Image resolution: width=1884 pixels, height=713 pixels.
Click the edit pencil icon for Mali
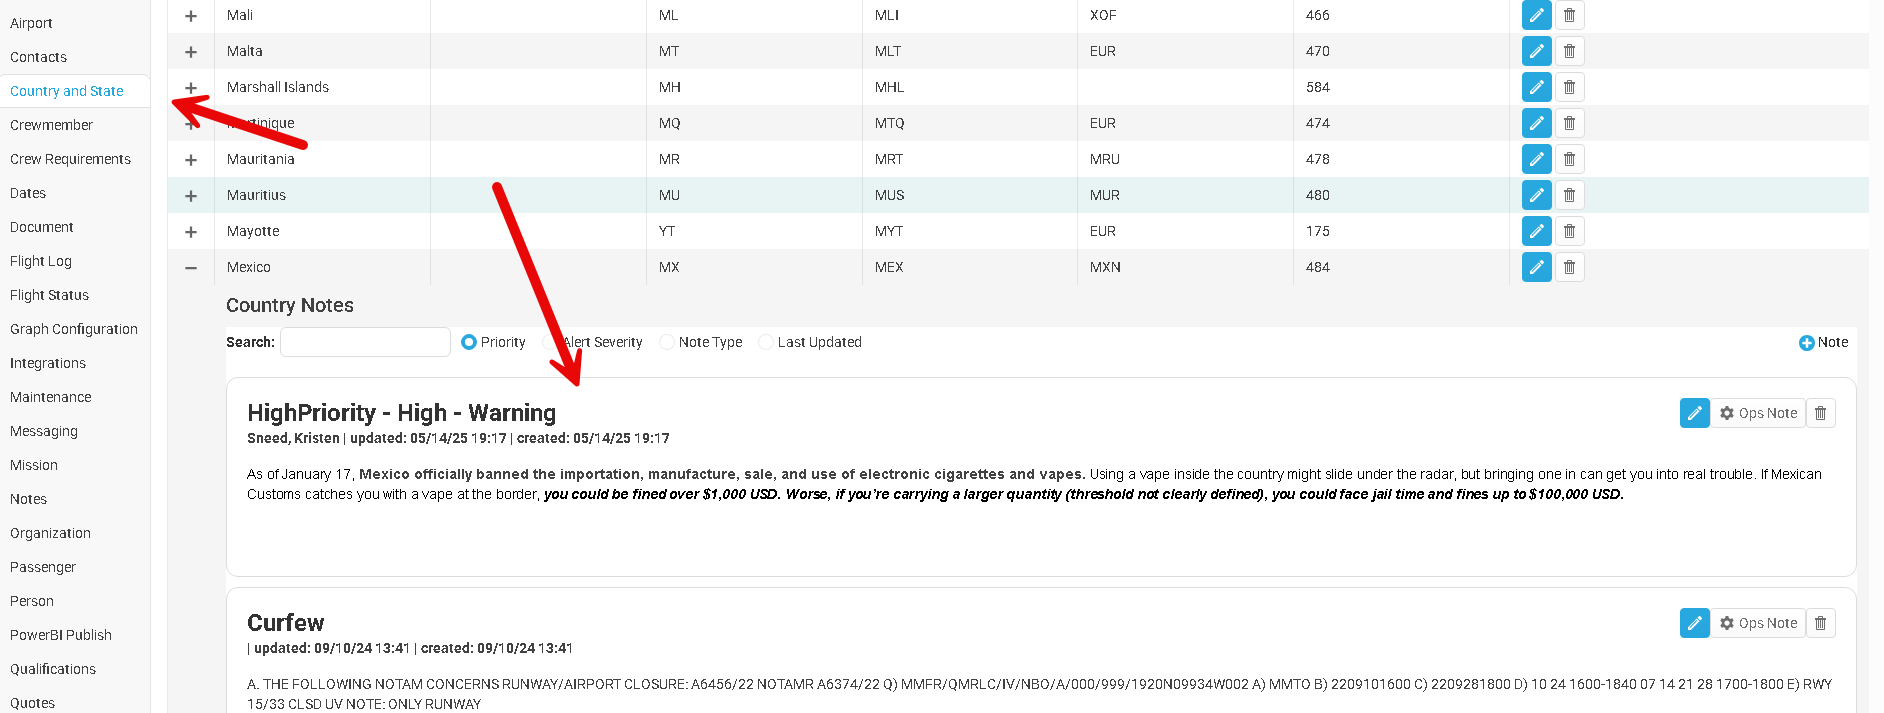point(1536,15)
